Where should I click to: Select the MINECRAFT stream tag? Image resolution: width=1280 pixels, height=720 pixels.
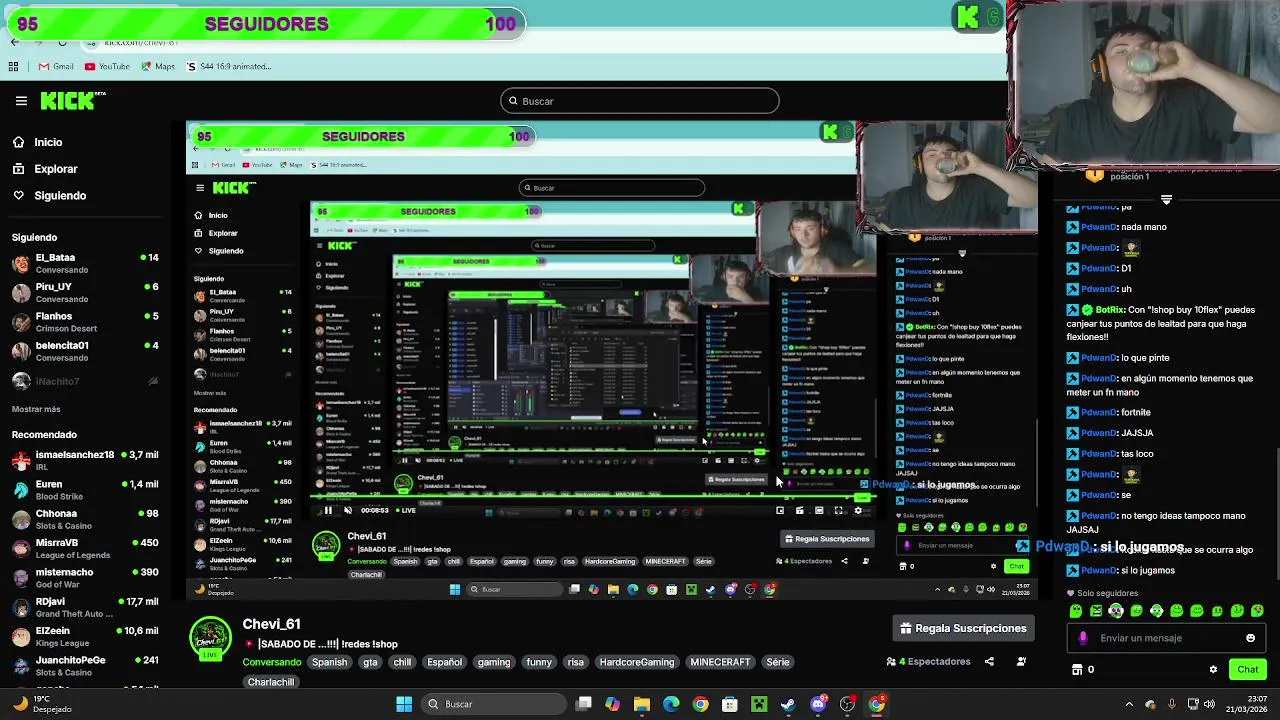coord(720,662)
